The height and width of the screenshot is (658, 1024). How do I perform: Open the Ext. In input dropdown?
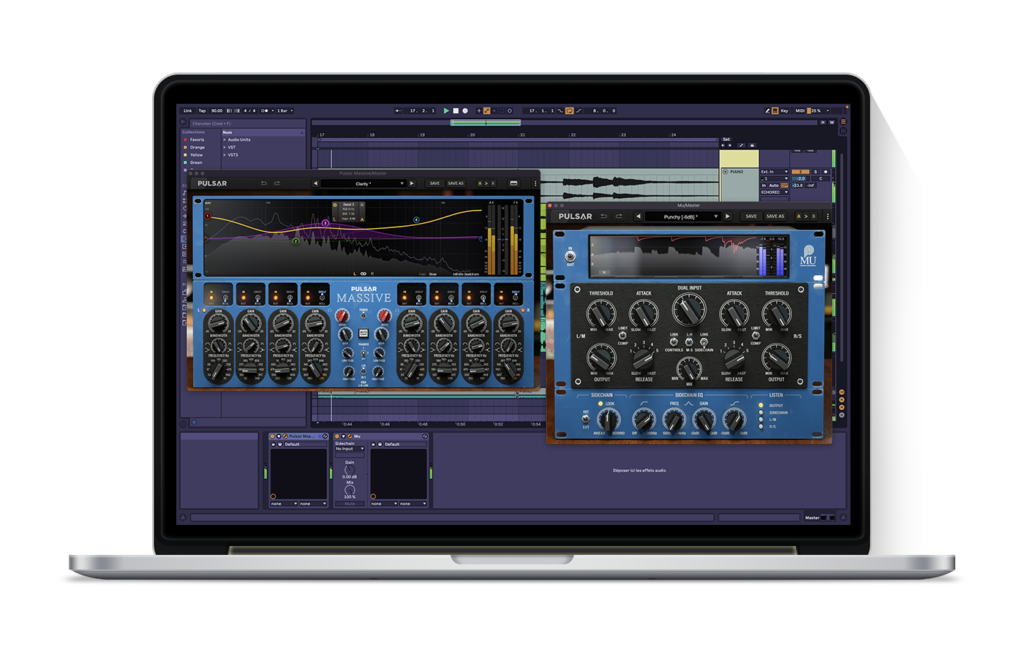point(774,172)
